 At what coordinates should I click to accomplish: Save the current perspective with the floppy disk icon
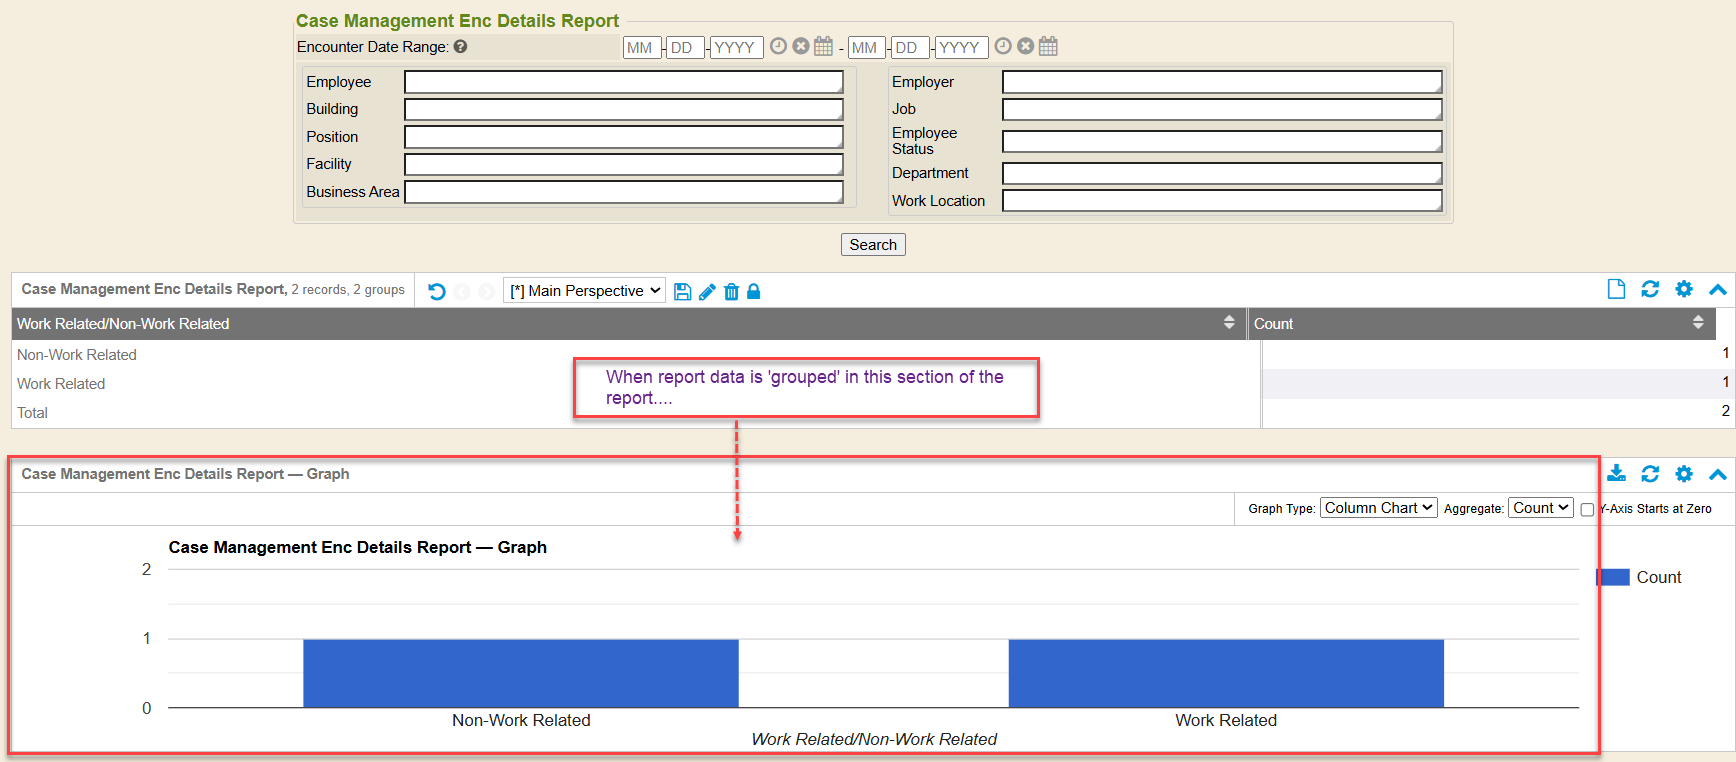[x=682, y=292]
